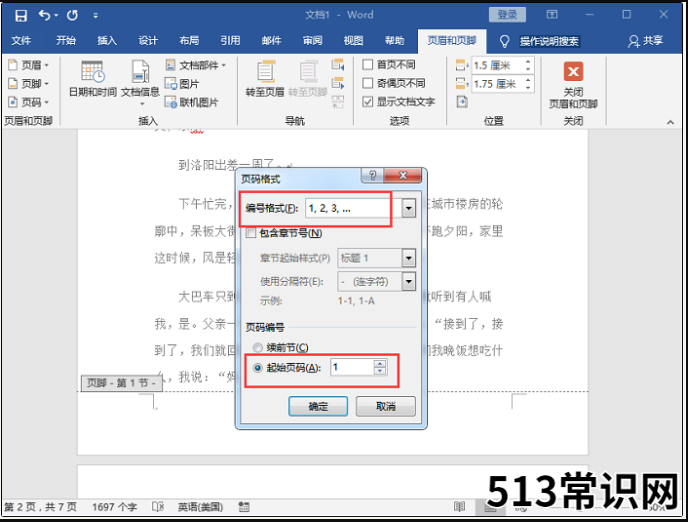688x522 pixels.
Task: Redo with the repeat arrow icon
Action: [72, 15]
